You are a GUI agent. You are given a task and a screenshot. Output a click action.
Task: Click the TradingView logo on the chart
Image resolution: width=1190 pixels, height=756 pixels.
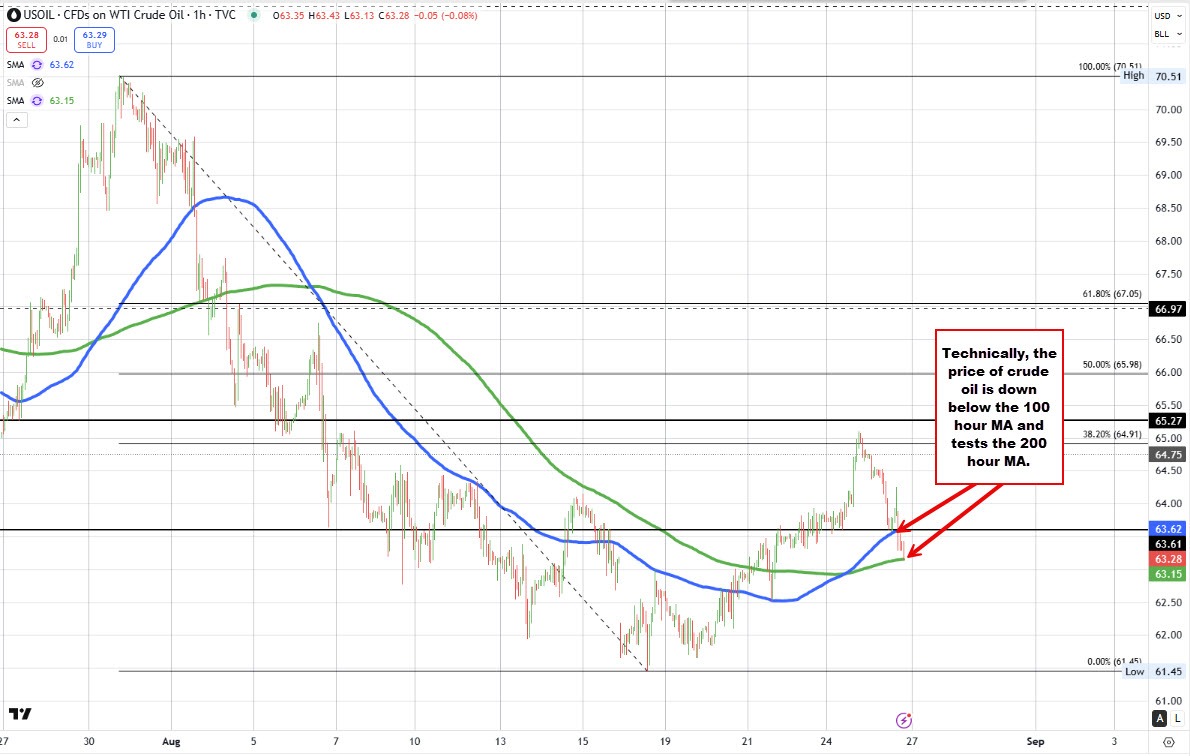tap(20, 713)
